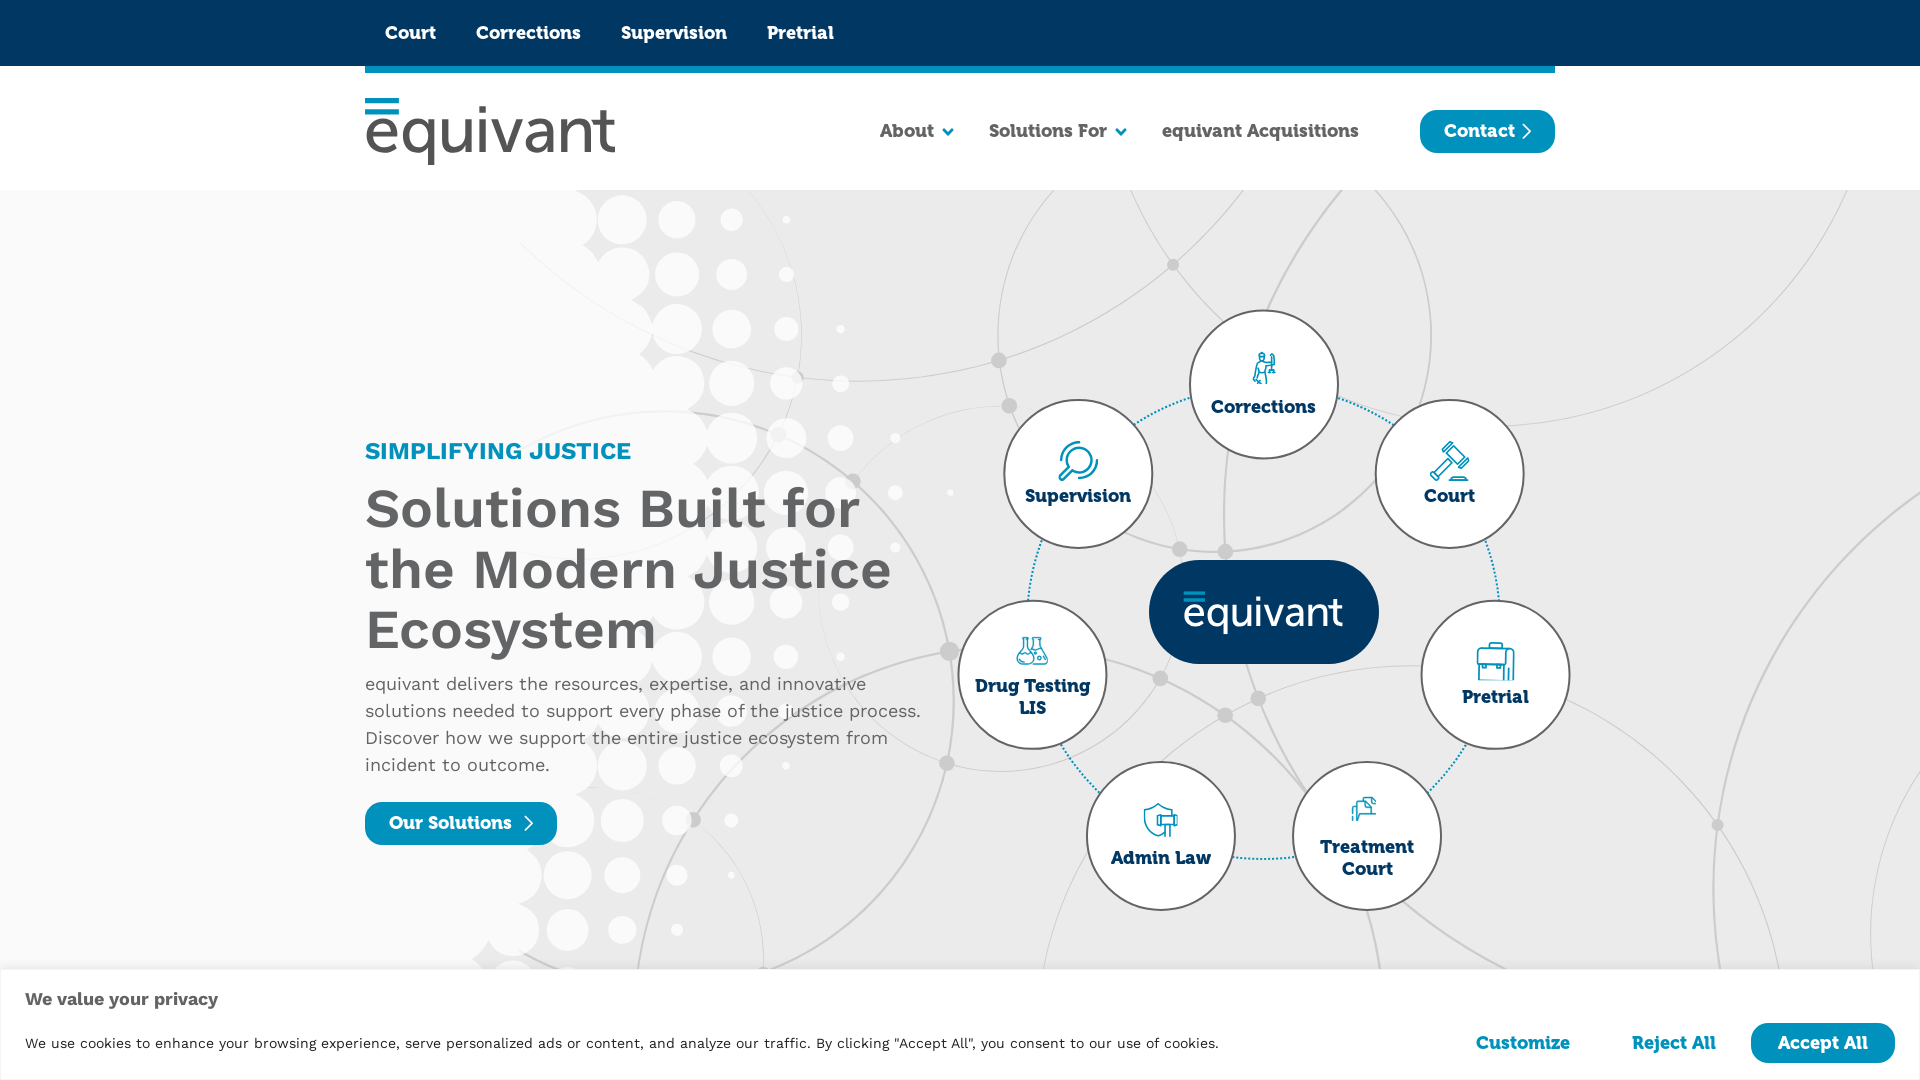Open Supervision in the top bar
The height and width of the screenshot is (1080, 1920).
(674, 33)
